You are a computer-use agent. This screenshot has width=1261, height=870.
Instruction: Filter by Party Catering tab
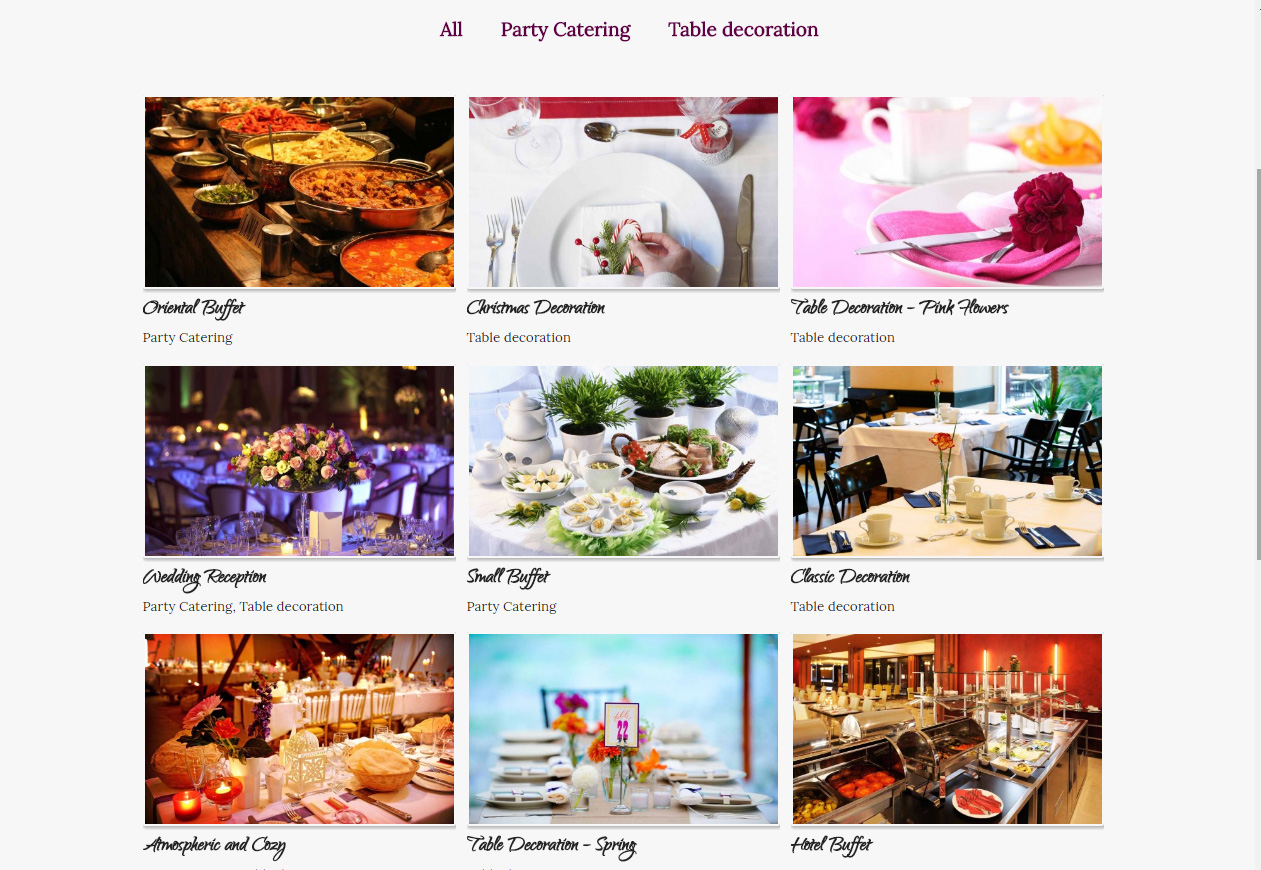click(x=565, y=31)
